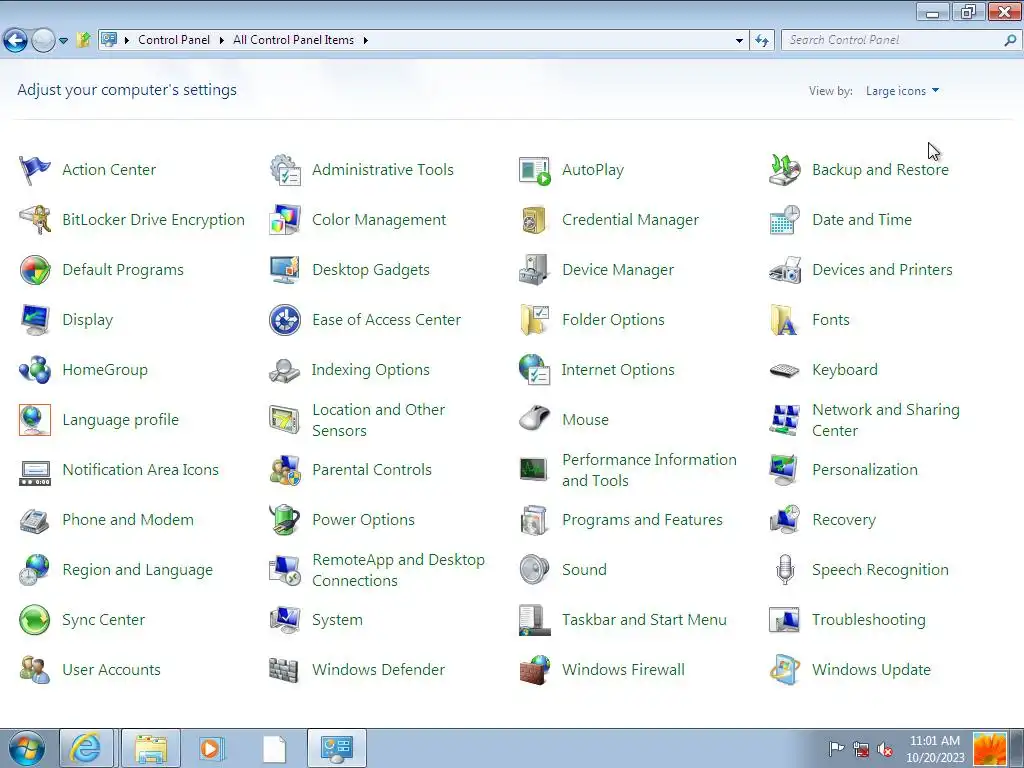Screen dimensions: 1024x768
Task: Open Performance Information and Tools link
Action: pyautogui.click(x=649, y=470)
